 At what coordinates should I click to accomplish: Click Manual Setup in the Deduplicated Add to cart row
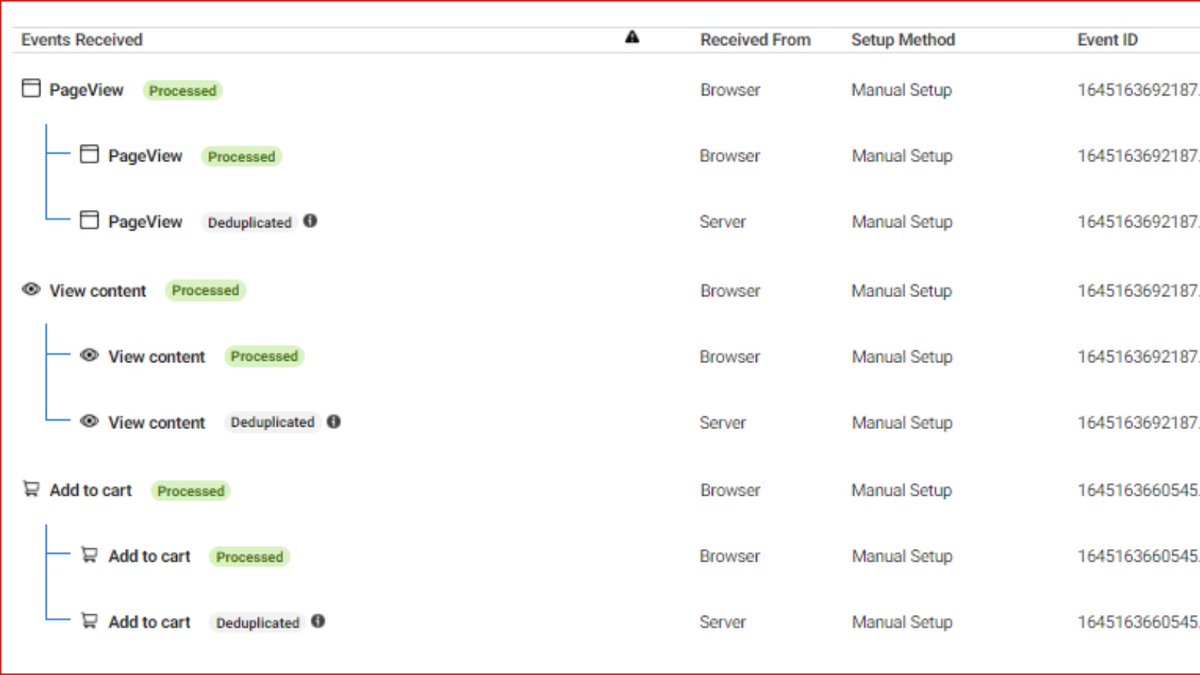[x=902, y=622]
